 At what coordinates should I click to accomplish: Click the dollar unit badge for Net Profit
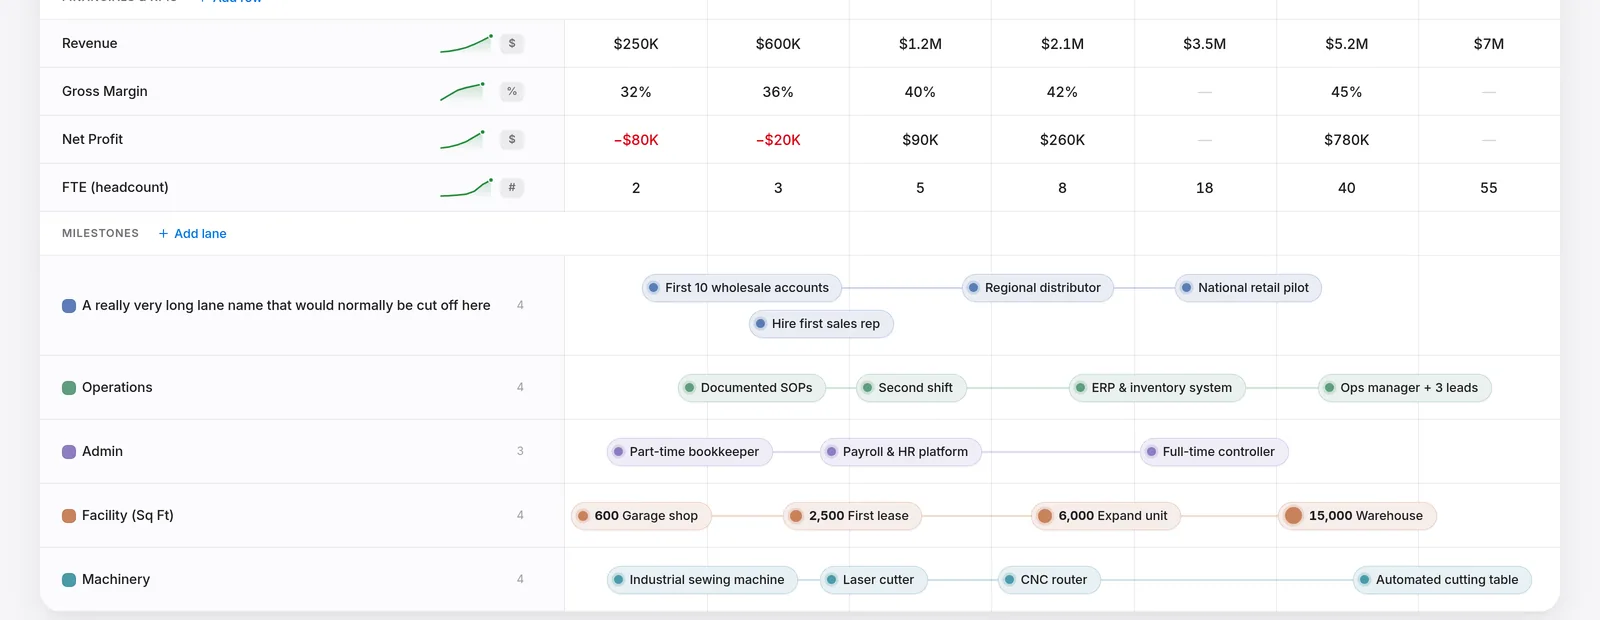click(512, 139)
